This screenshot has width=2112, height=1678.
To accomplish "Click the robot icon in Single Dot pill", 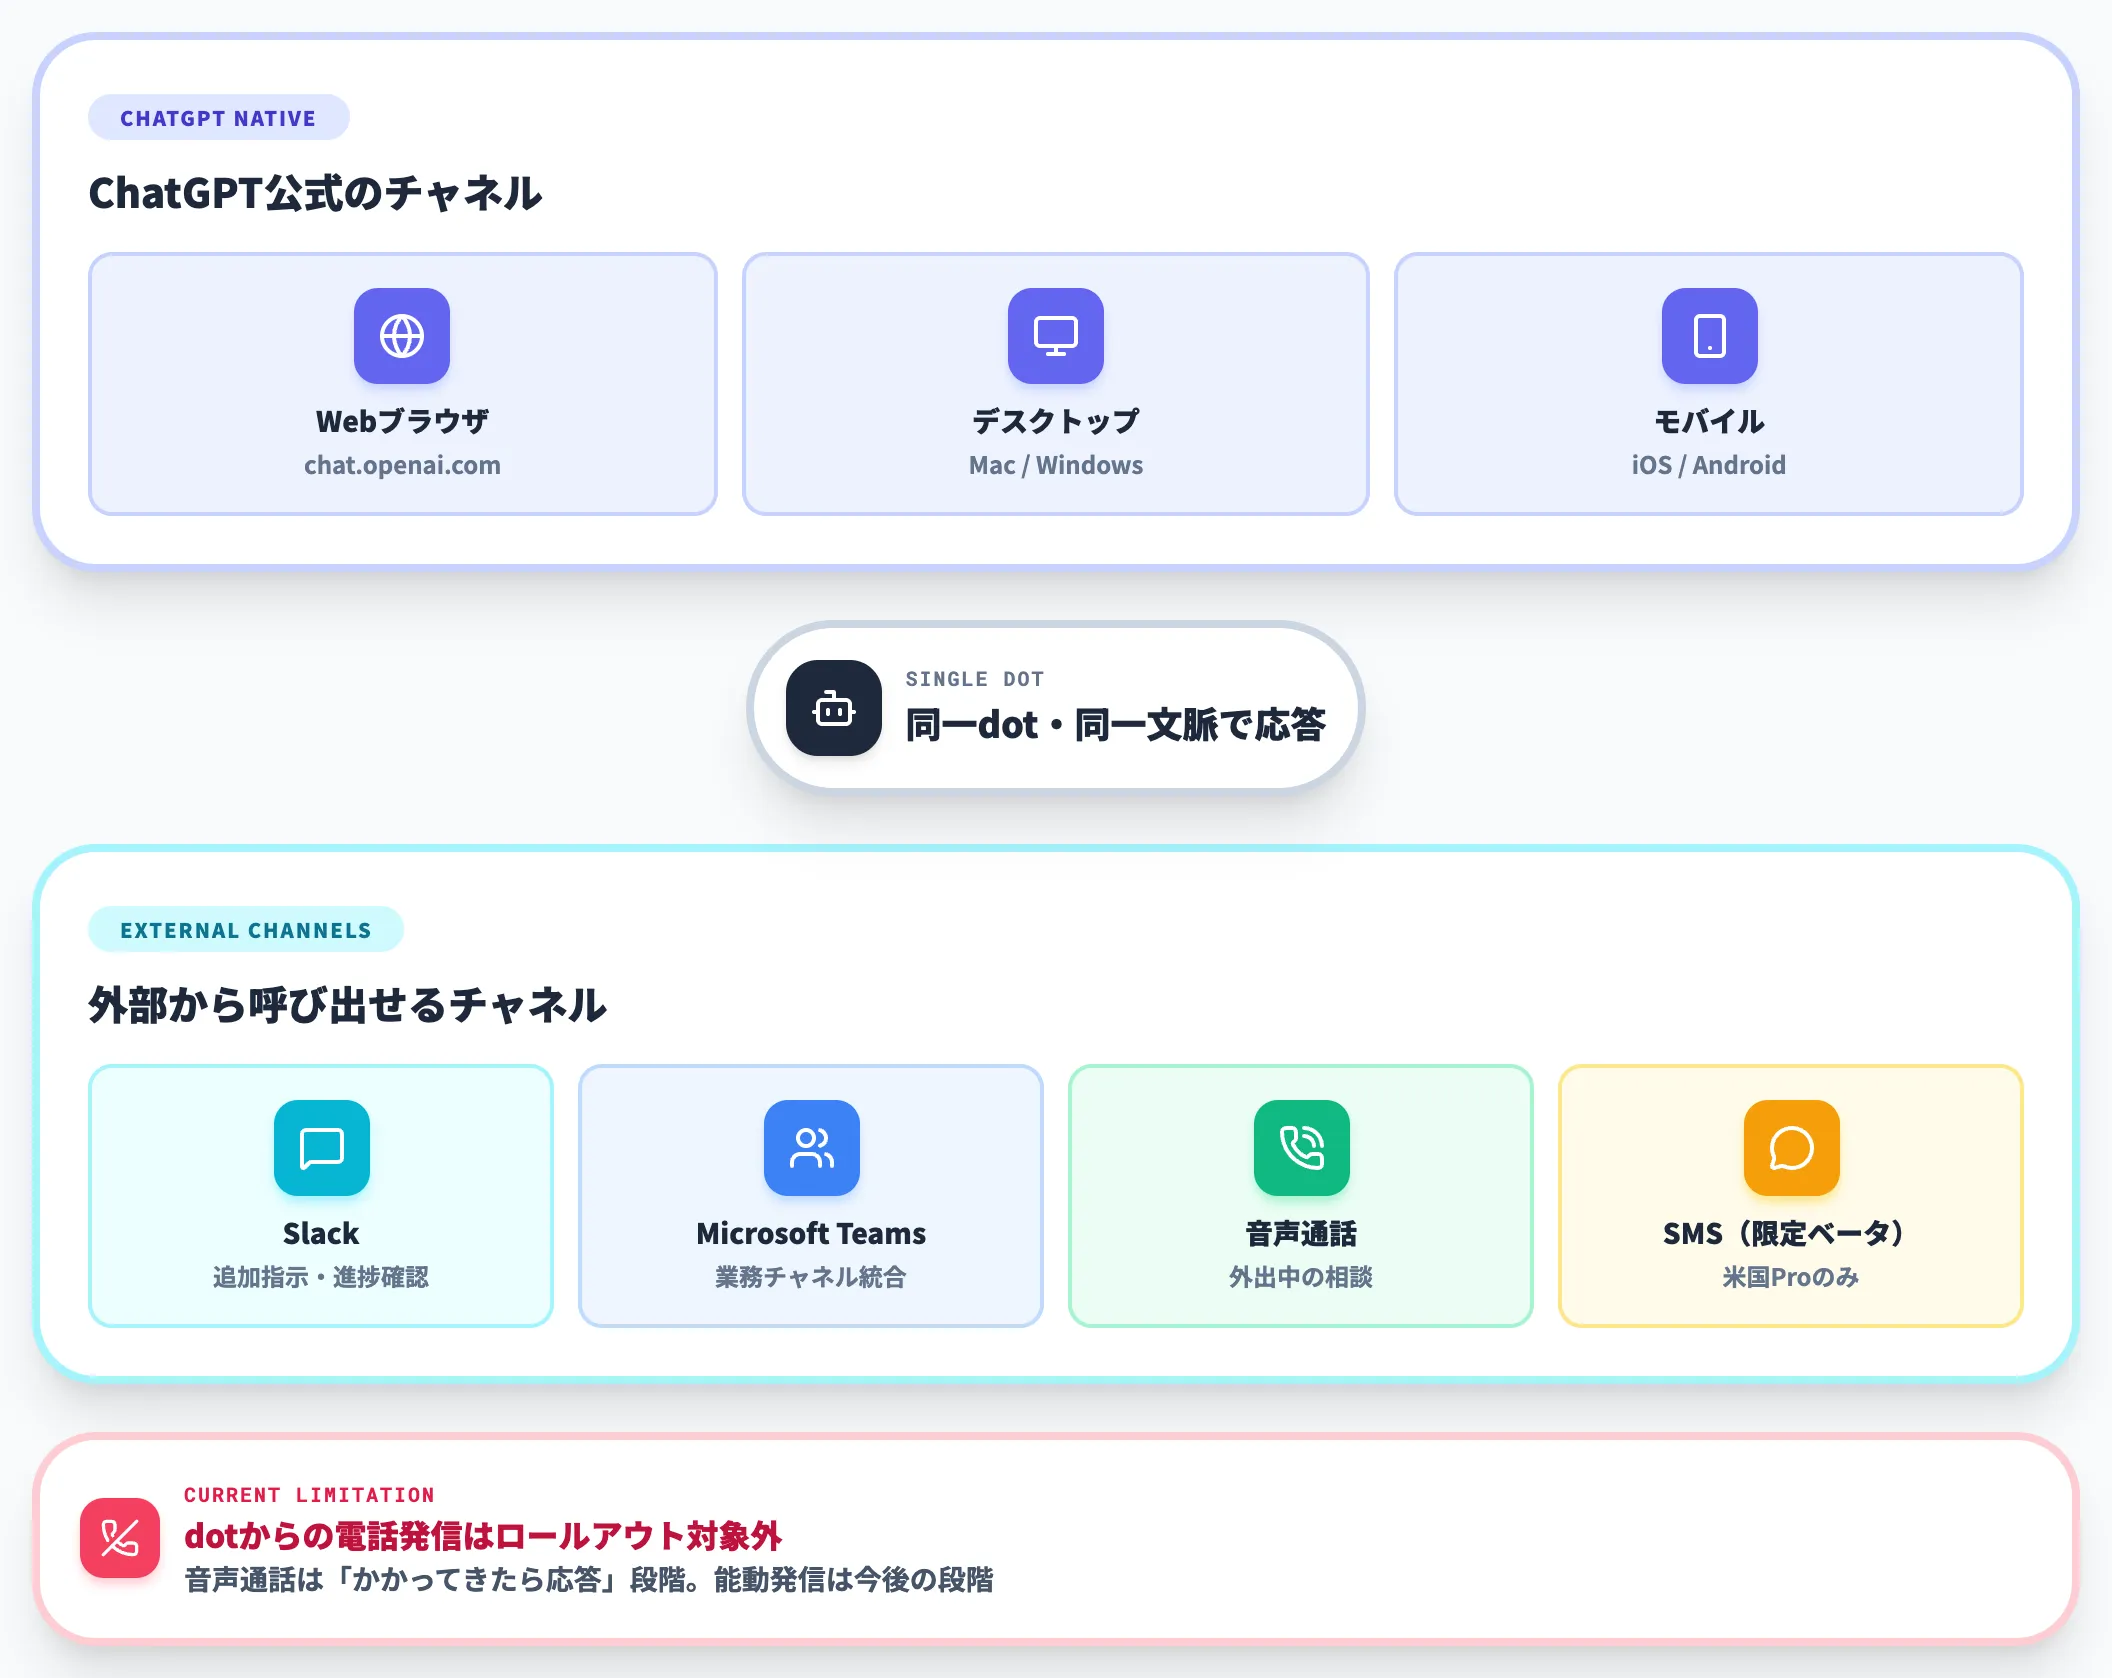I will coord(834,708).
